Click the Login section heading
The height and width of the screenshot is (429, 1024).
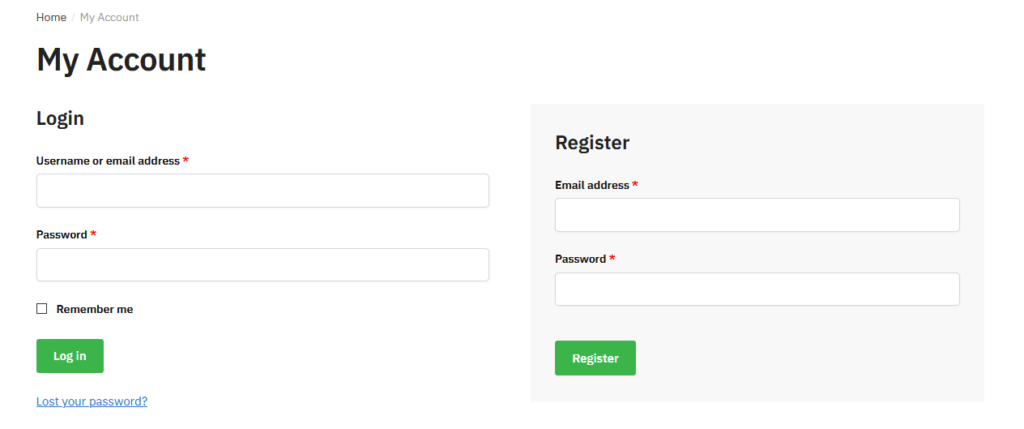(x=60, y=118)
